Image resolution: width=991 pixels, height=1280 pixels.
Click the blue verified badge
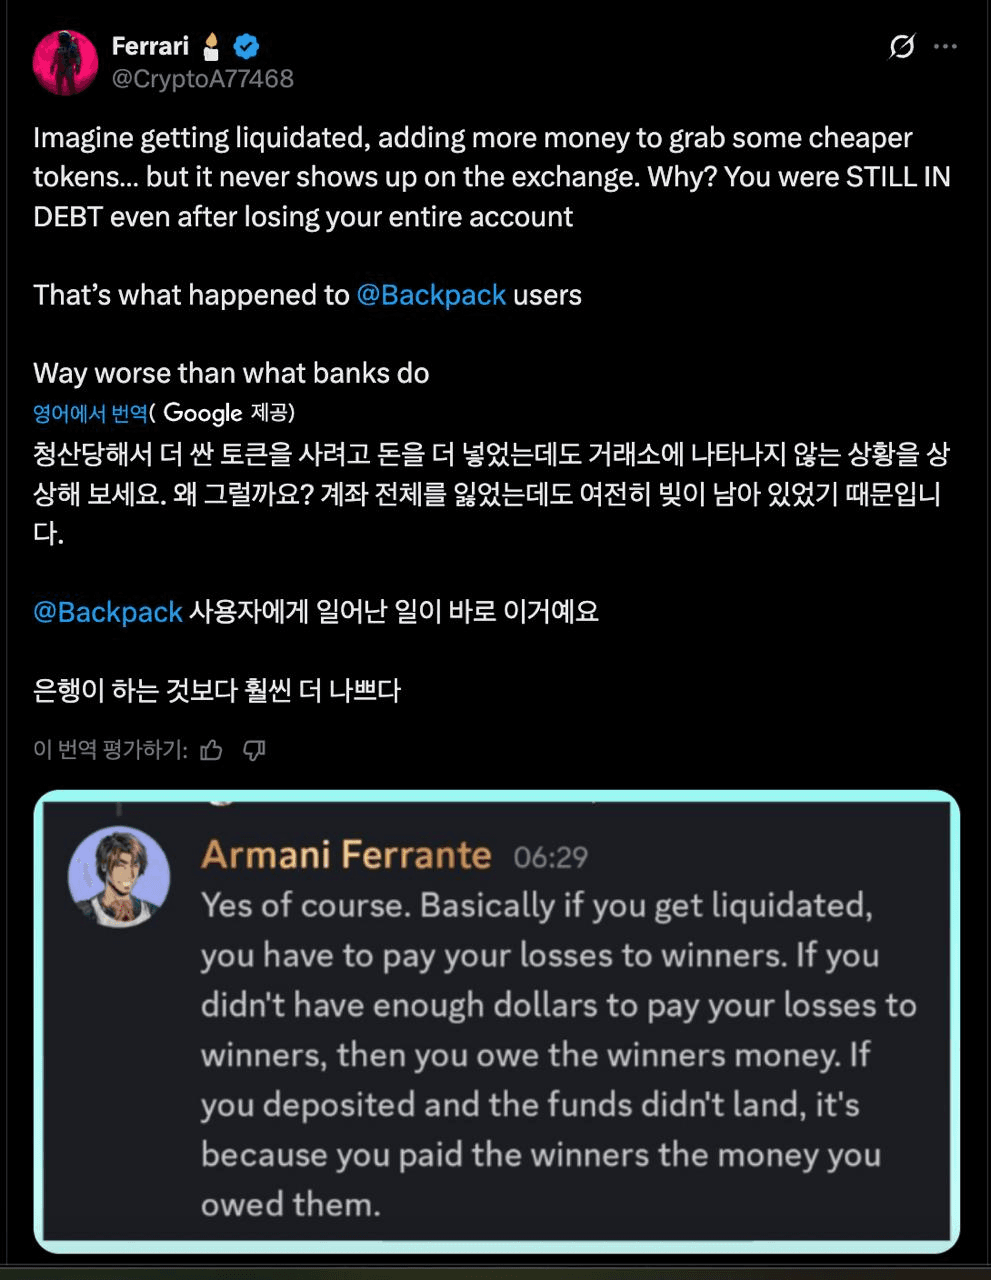pos(246,46)
